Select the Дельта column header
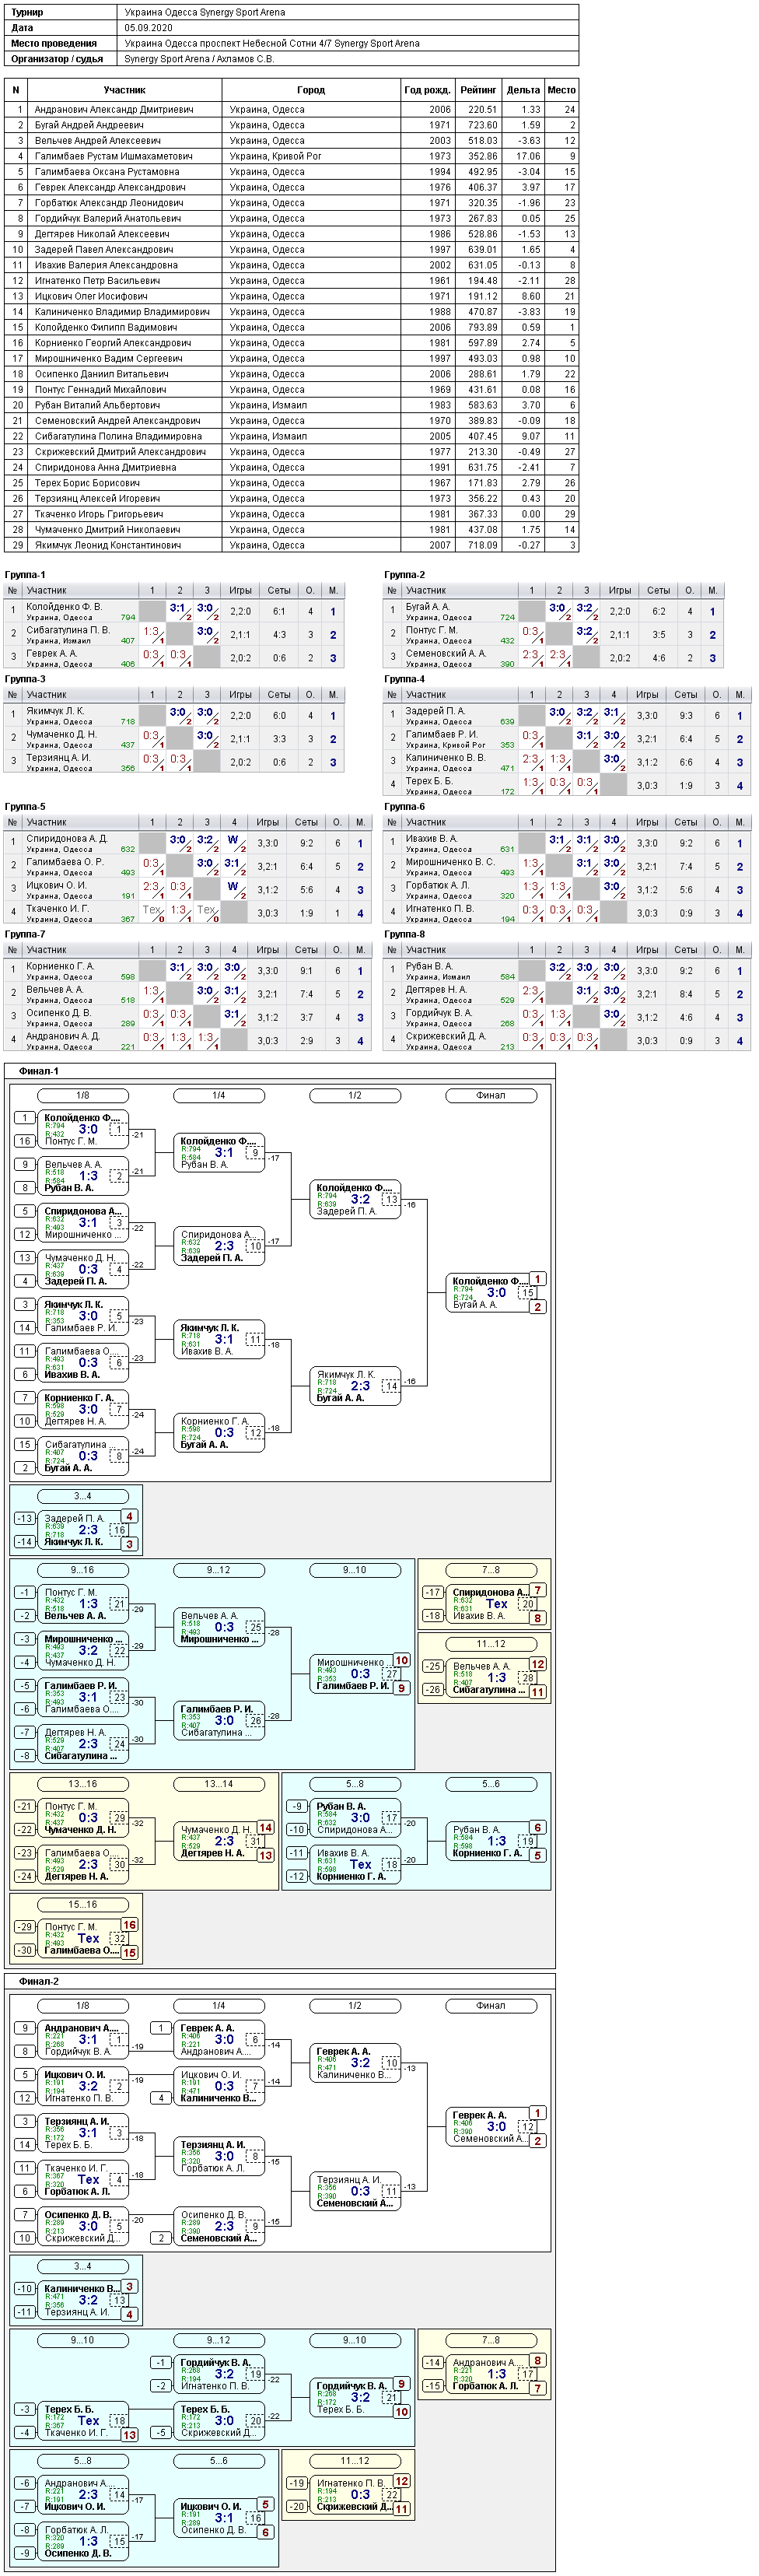This screenshot has height=2576, width=759. tap(523, 90)
